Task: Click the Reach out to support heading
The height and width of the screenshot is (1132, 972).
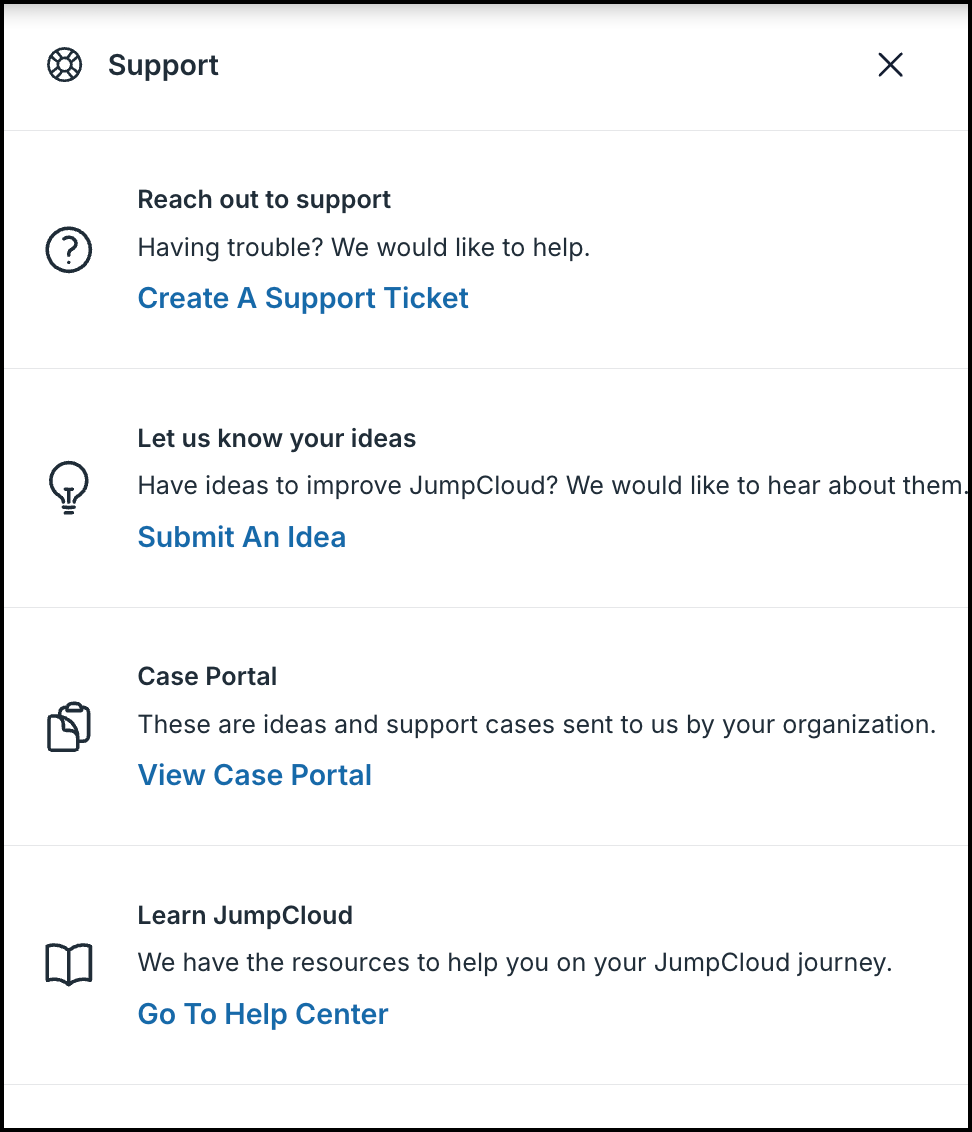Action: pyautogui.click(x=264, y=199)
